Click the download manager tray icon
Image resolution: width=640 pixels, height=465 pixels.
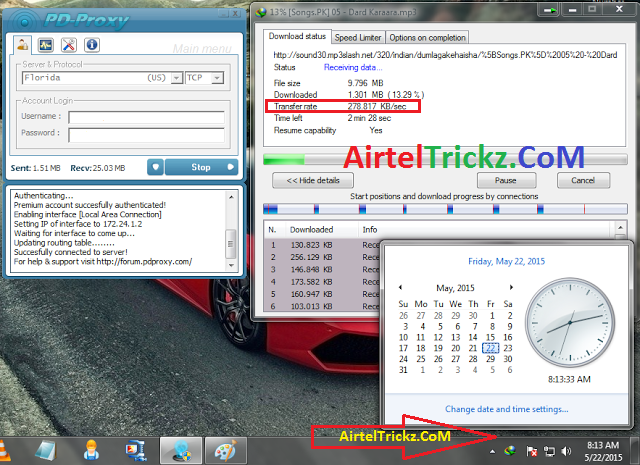pos(510,451)
